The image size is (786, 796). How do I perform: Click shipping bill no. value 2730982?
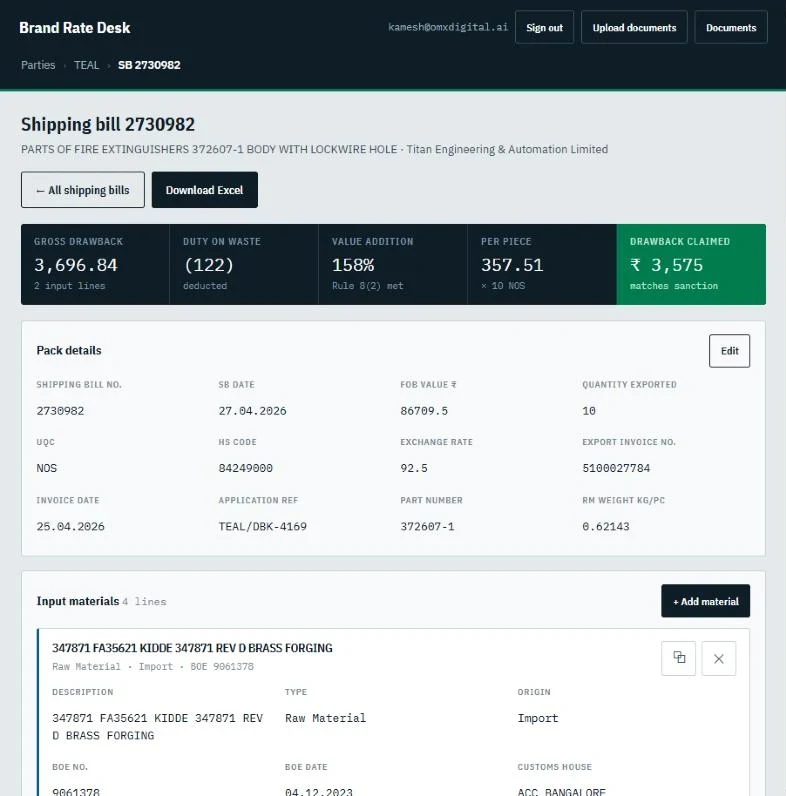pyautogui.click(x=60, y=411)
